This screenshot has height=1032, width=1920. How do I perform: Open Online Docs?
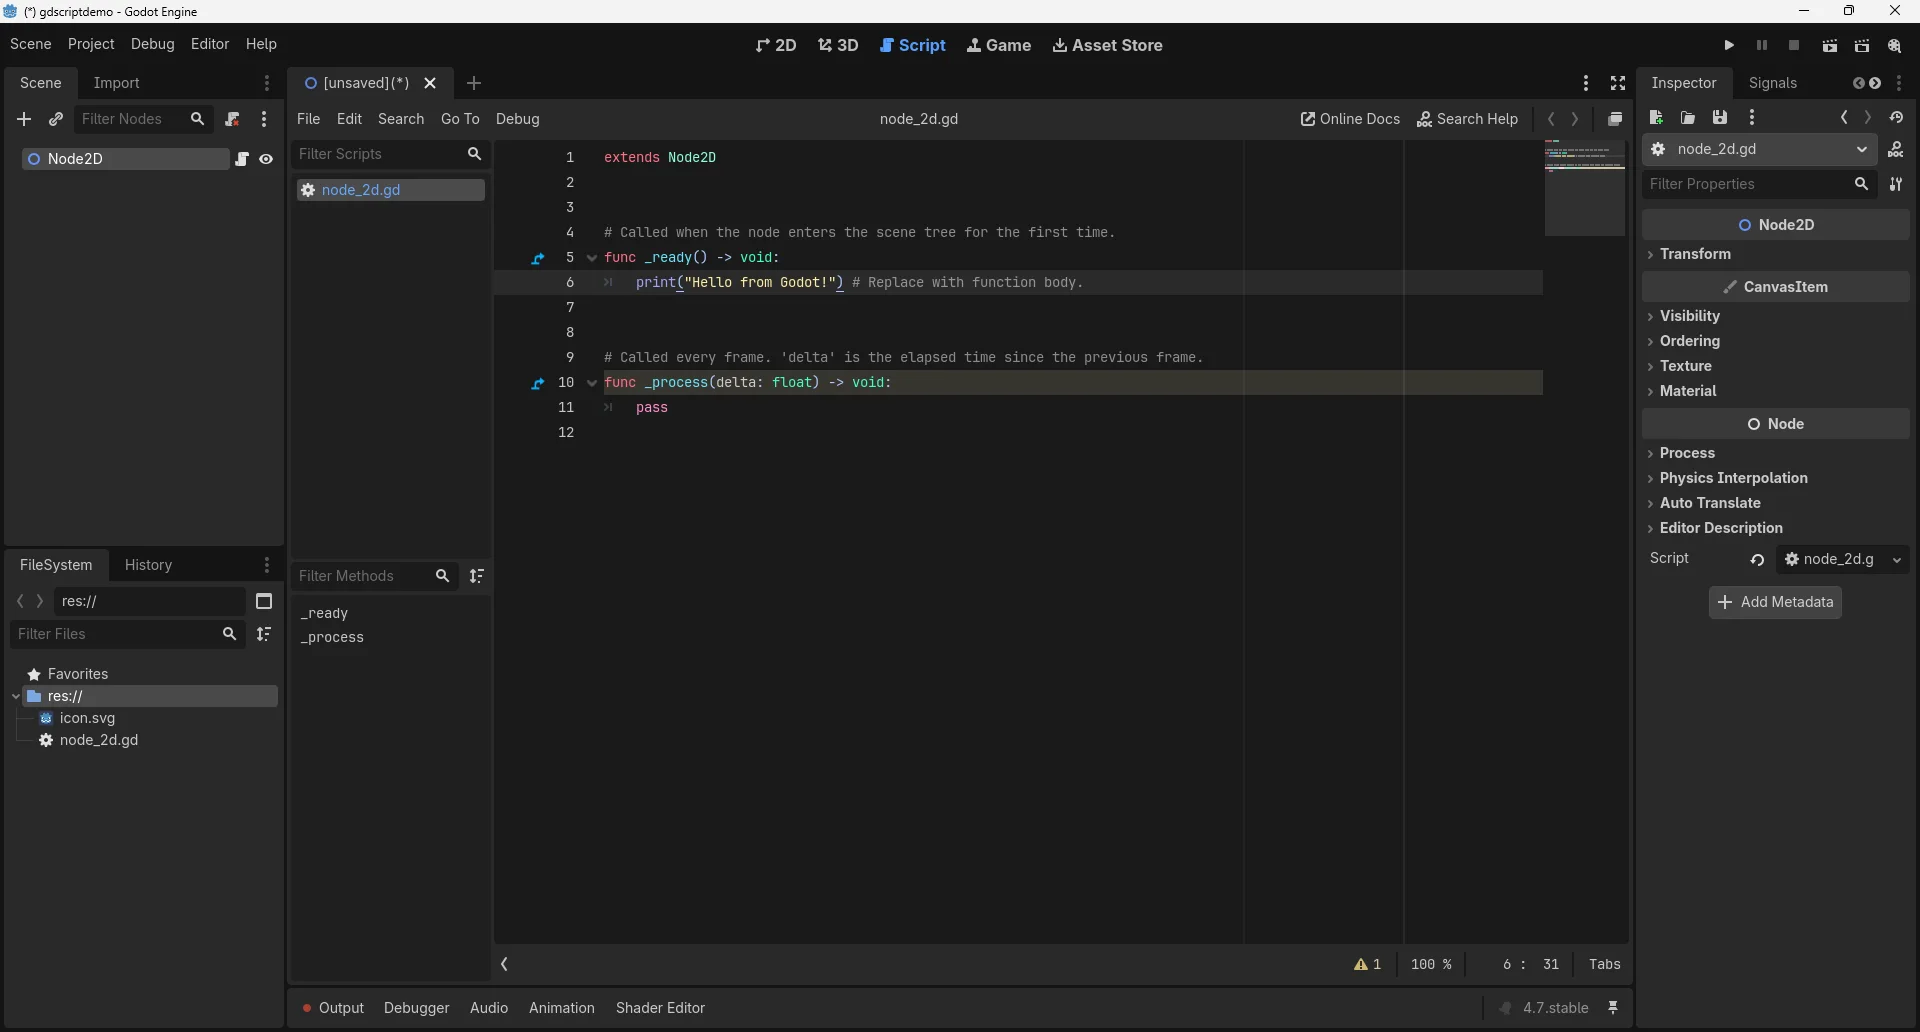click(x=1350, y=119)
